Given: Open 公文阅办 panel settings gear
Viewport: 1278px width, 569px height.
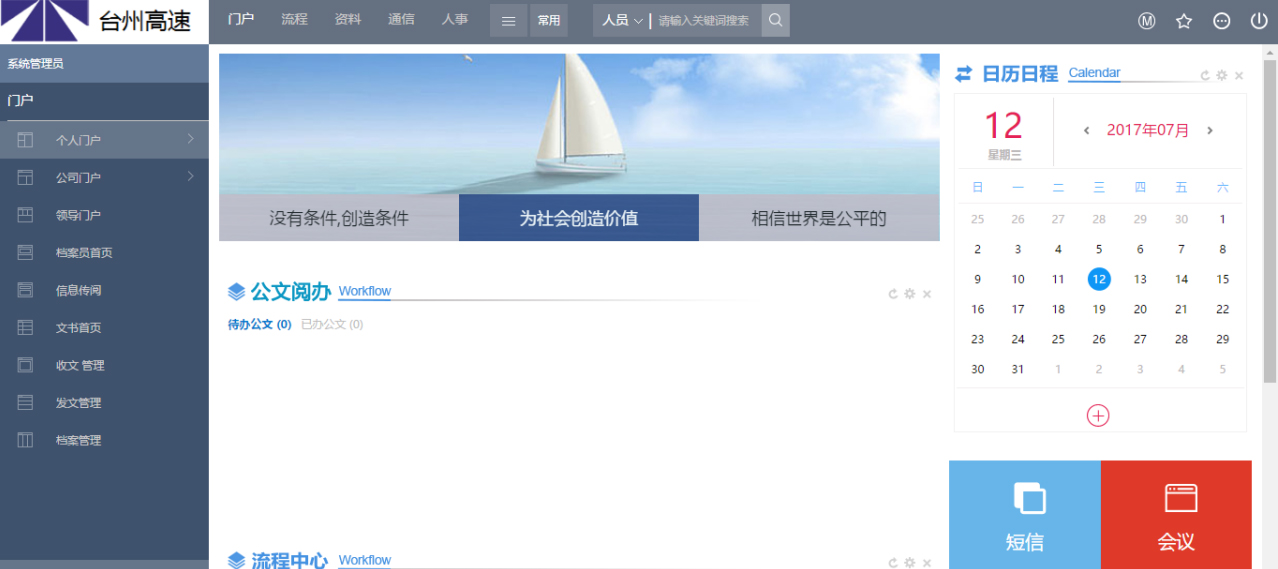Looking at the screenshot, I should 910,294.
